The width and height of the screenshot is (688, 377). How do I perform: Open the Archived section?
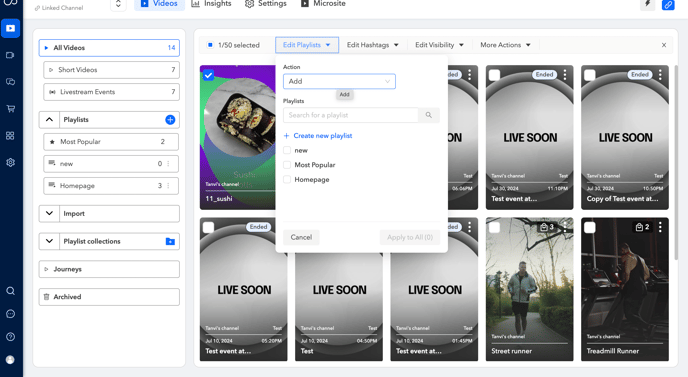[109, 297]
